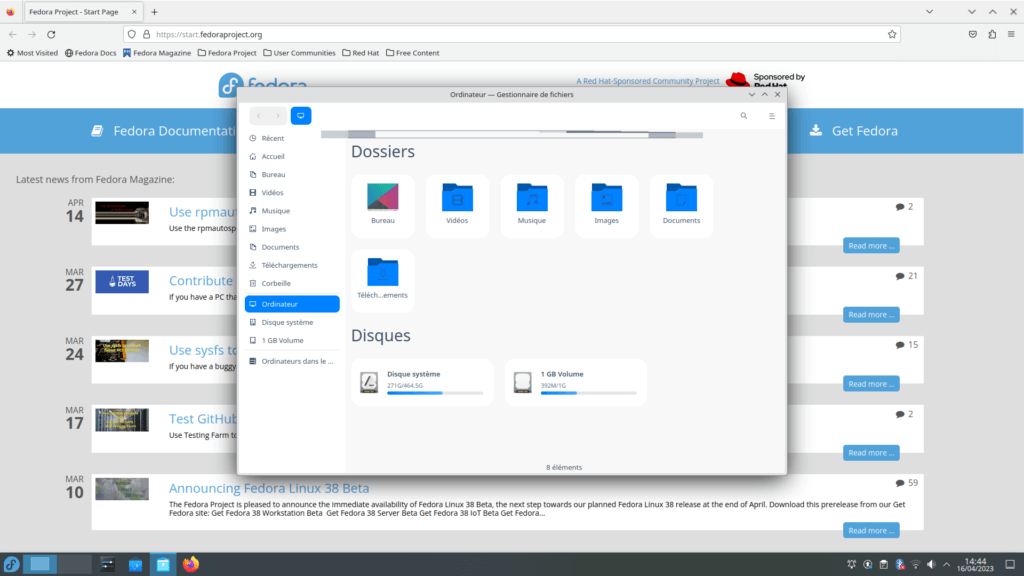Click the Firefox address bar

tap(511, 35)
